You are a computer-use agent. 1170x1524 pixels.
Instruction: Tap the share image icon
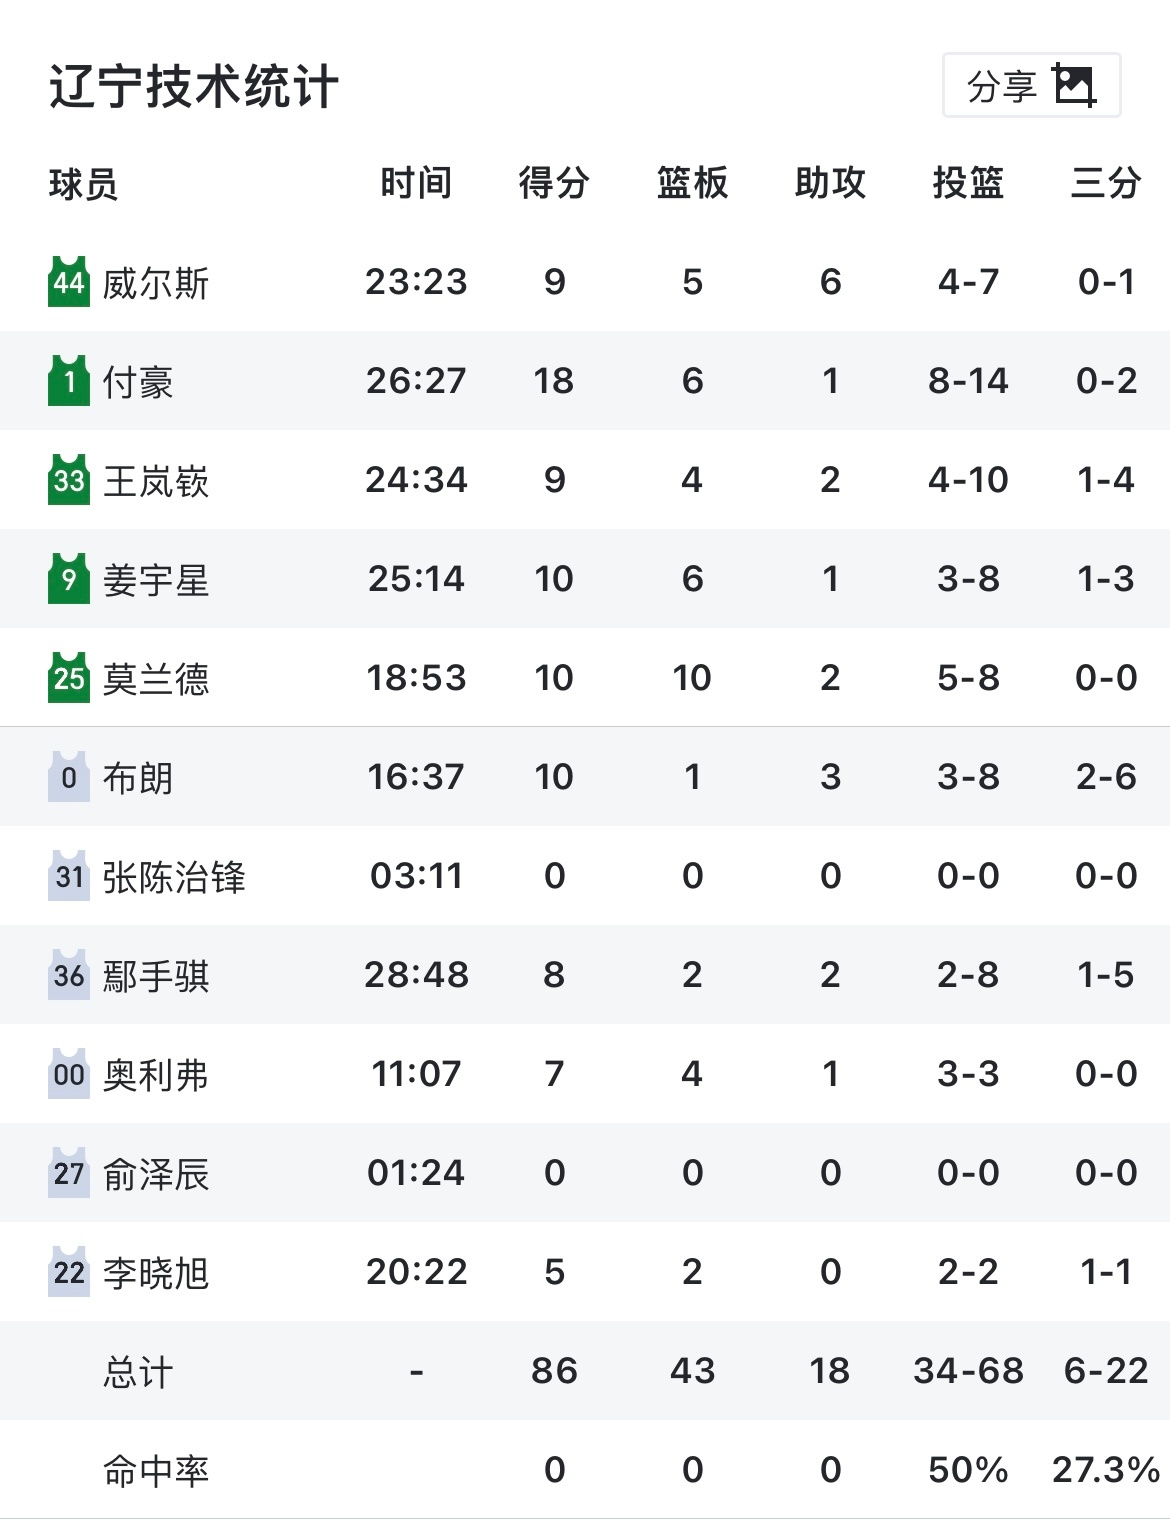pyautogui.click(x=1075, y=86)
